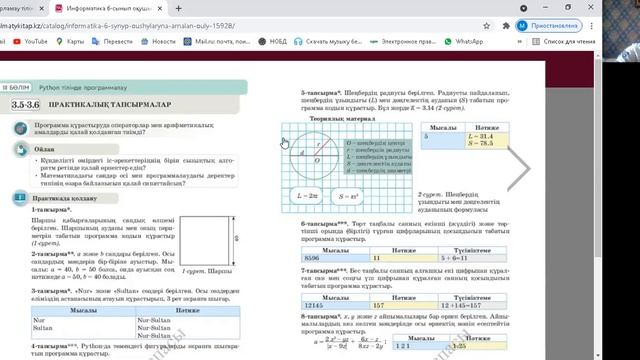Click the Chrome media control icon
Image resolution: width=640 pixels, height=360 pixels.
tap(524, 8)
